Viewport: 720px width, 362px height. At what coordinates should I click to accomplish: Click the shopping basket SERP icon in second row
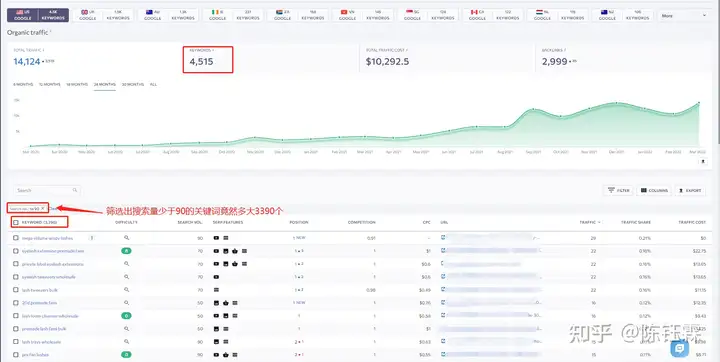coord(235,251)
